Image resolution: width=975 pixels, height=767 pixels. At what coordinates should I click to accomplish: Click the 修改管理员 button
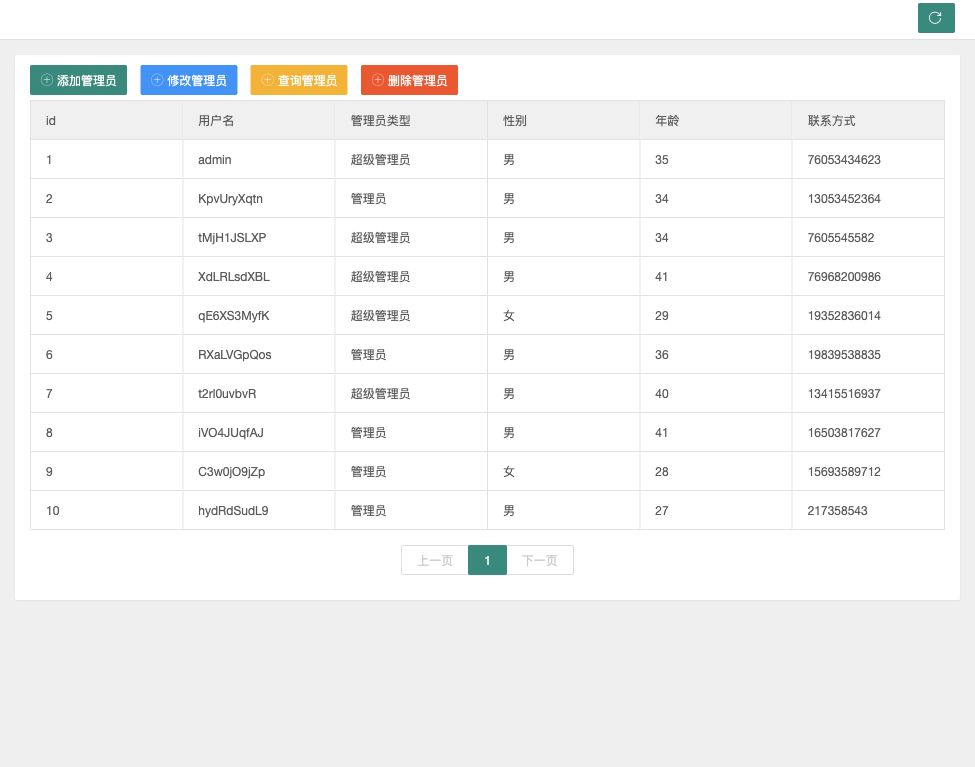tap(189, 80)
